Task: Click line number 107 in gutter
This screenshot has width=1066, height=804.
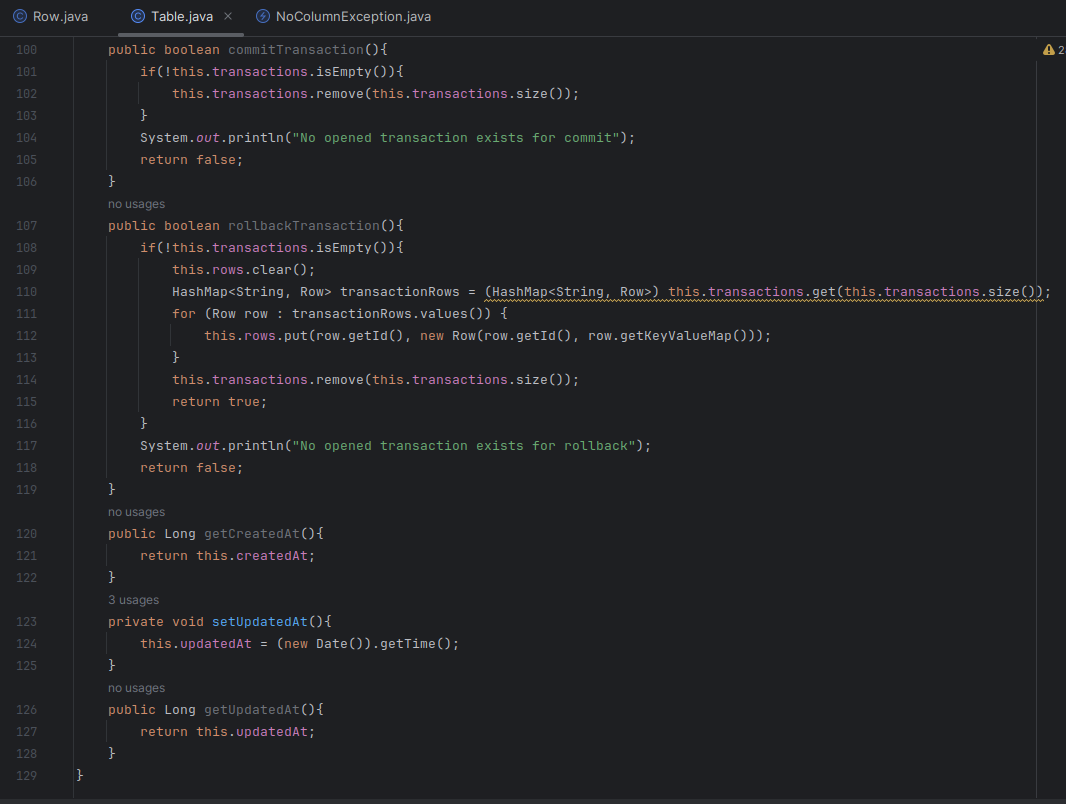Action: 27,226
